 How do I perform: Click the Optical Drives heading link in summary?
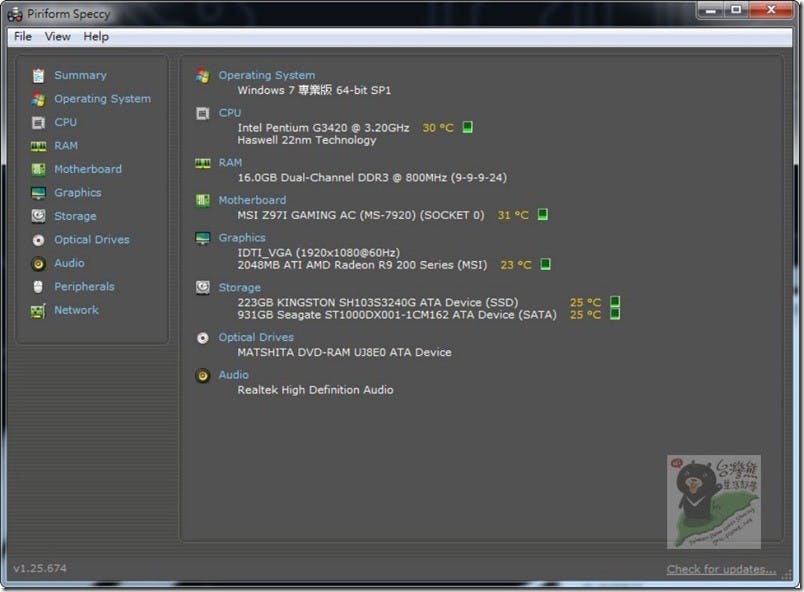(x=256, y=338)
